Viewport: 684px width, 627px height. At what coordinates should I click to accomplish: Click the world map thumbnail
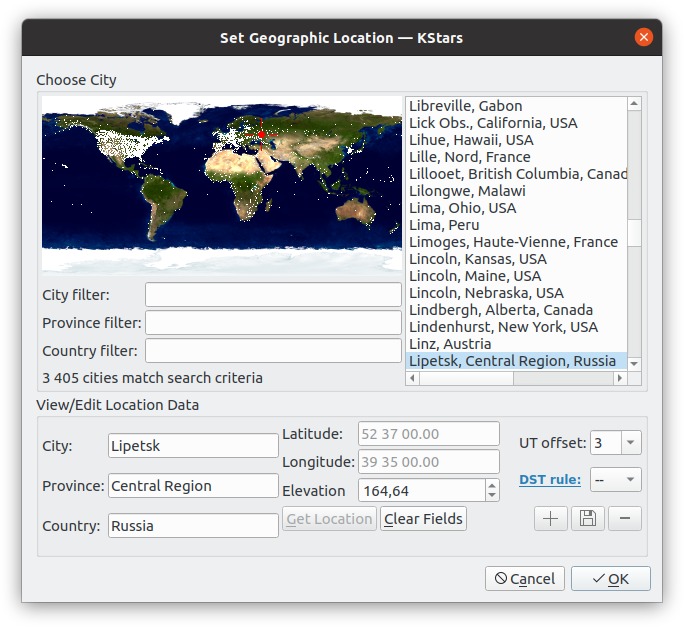222,185
